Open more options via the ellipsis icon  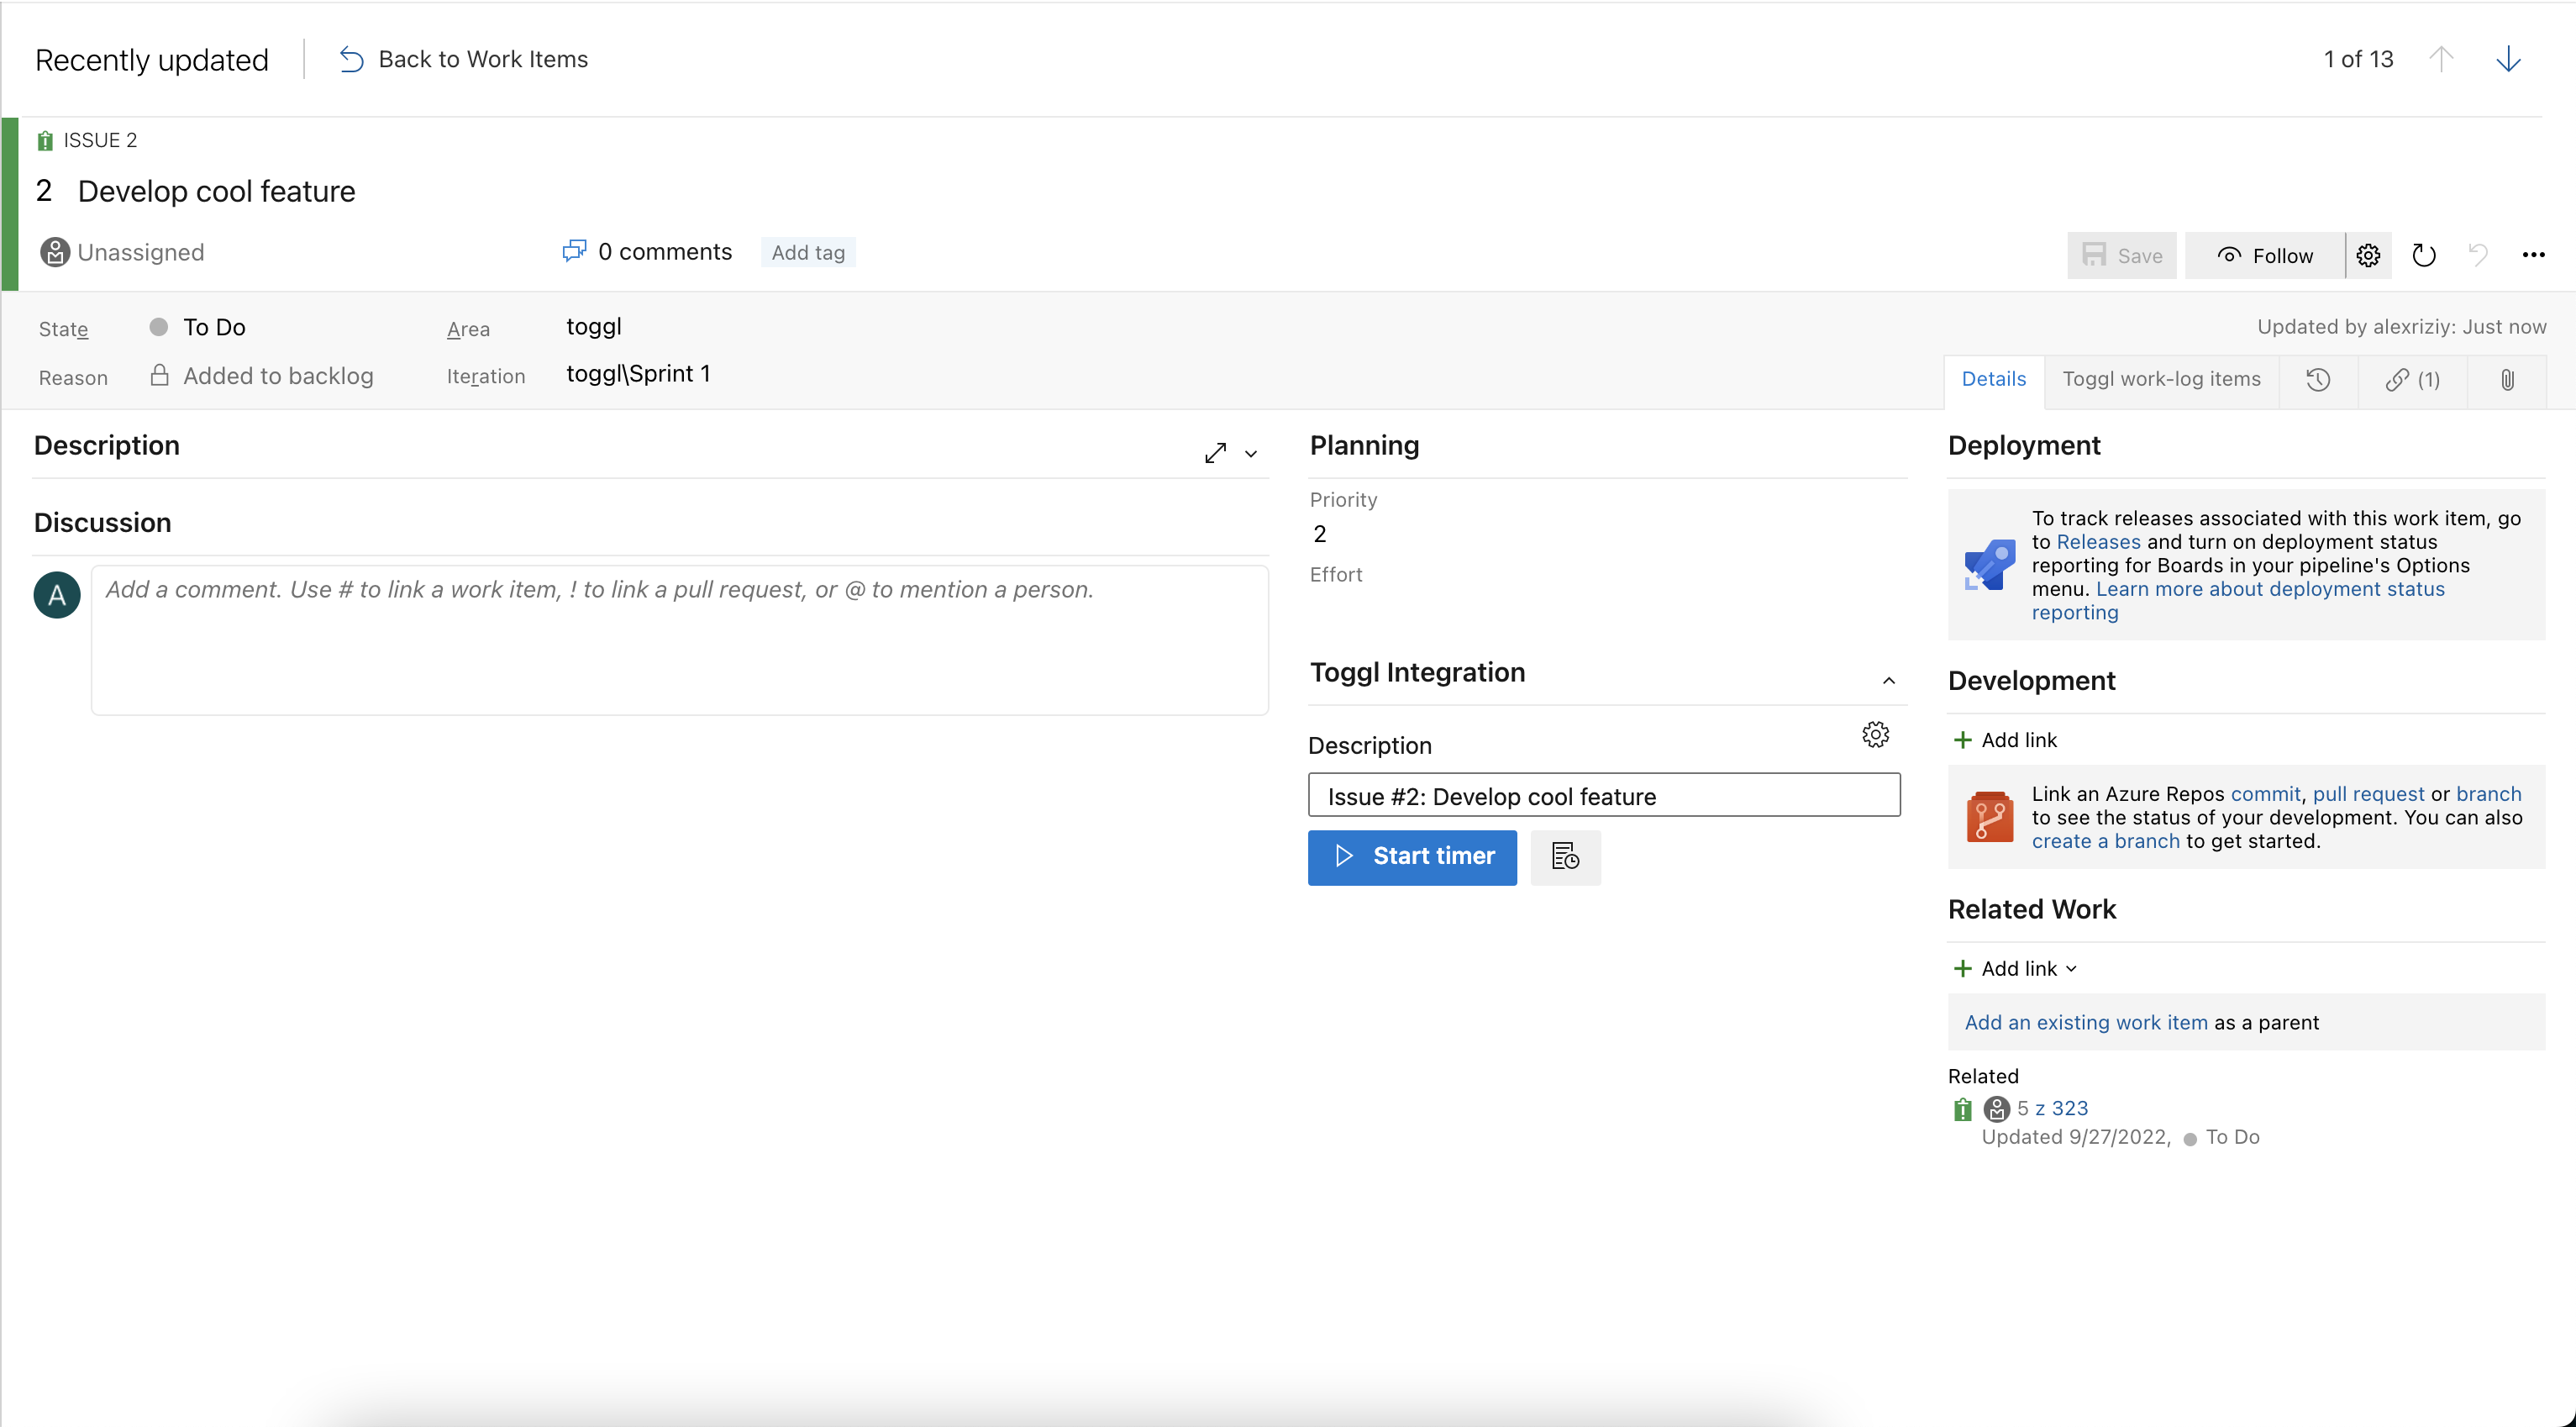2534,255
